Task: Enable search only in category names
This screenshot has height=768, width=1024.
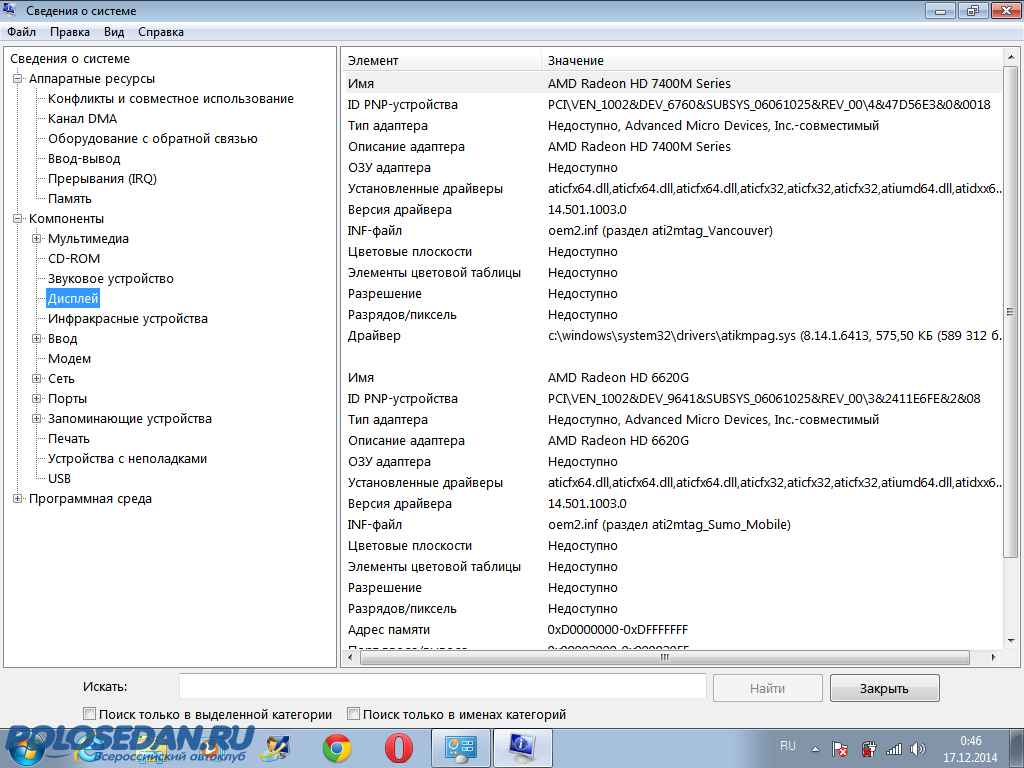Action: click(x=353, y=714)
